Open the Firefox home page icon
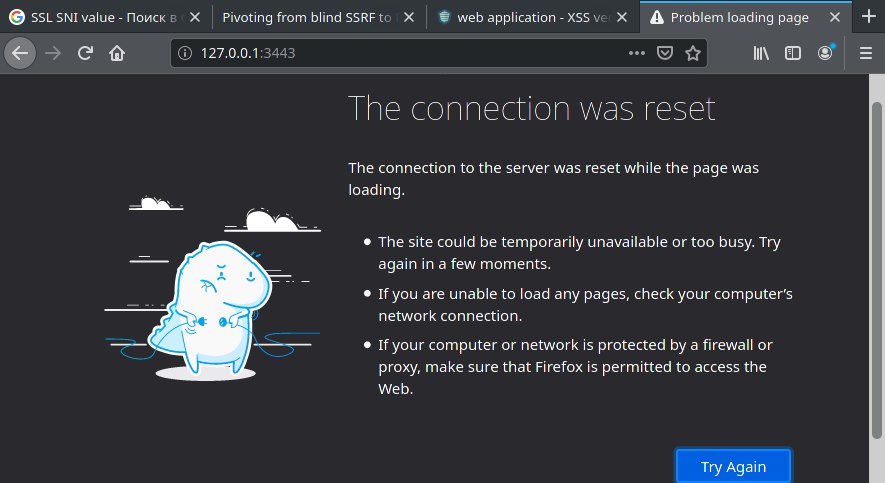This screenshot has height=483, width=885. [x=117, y=53]
